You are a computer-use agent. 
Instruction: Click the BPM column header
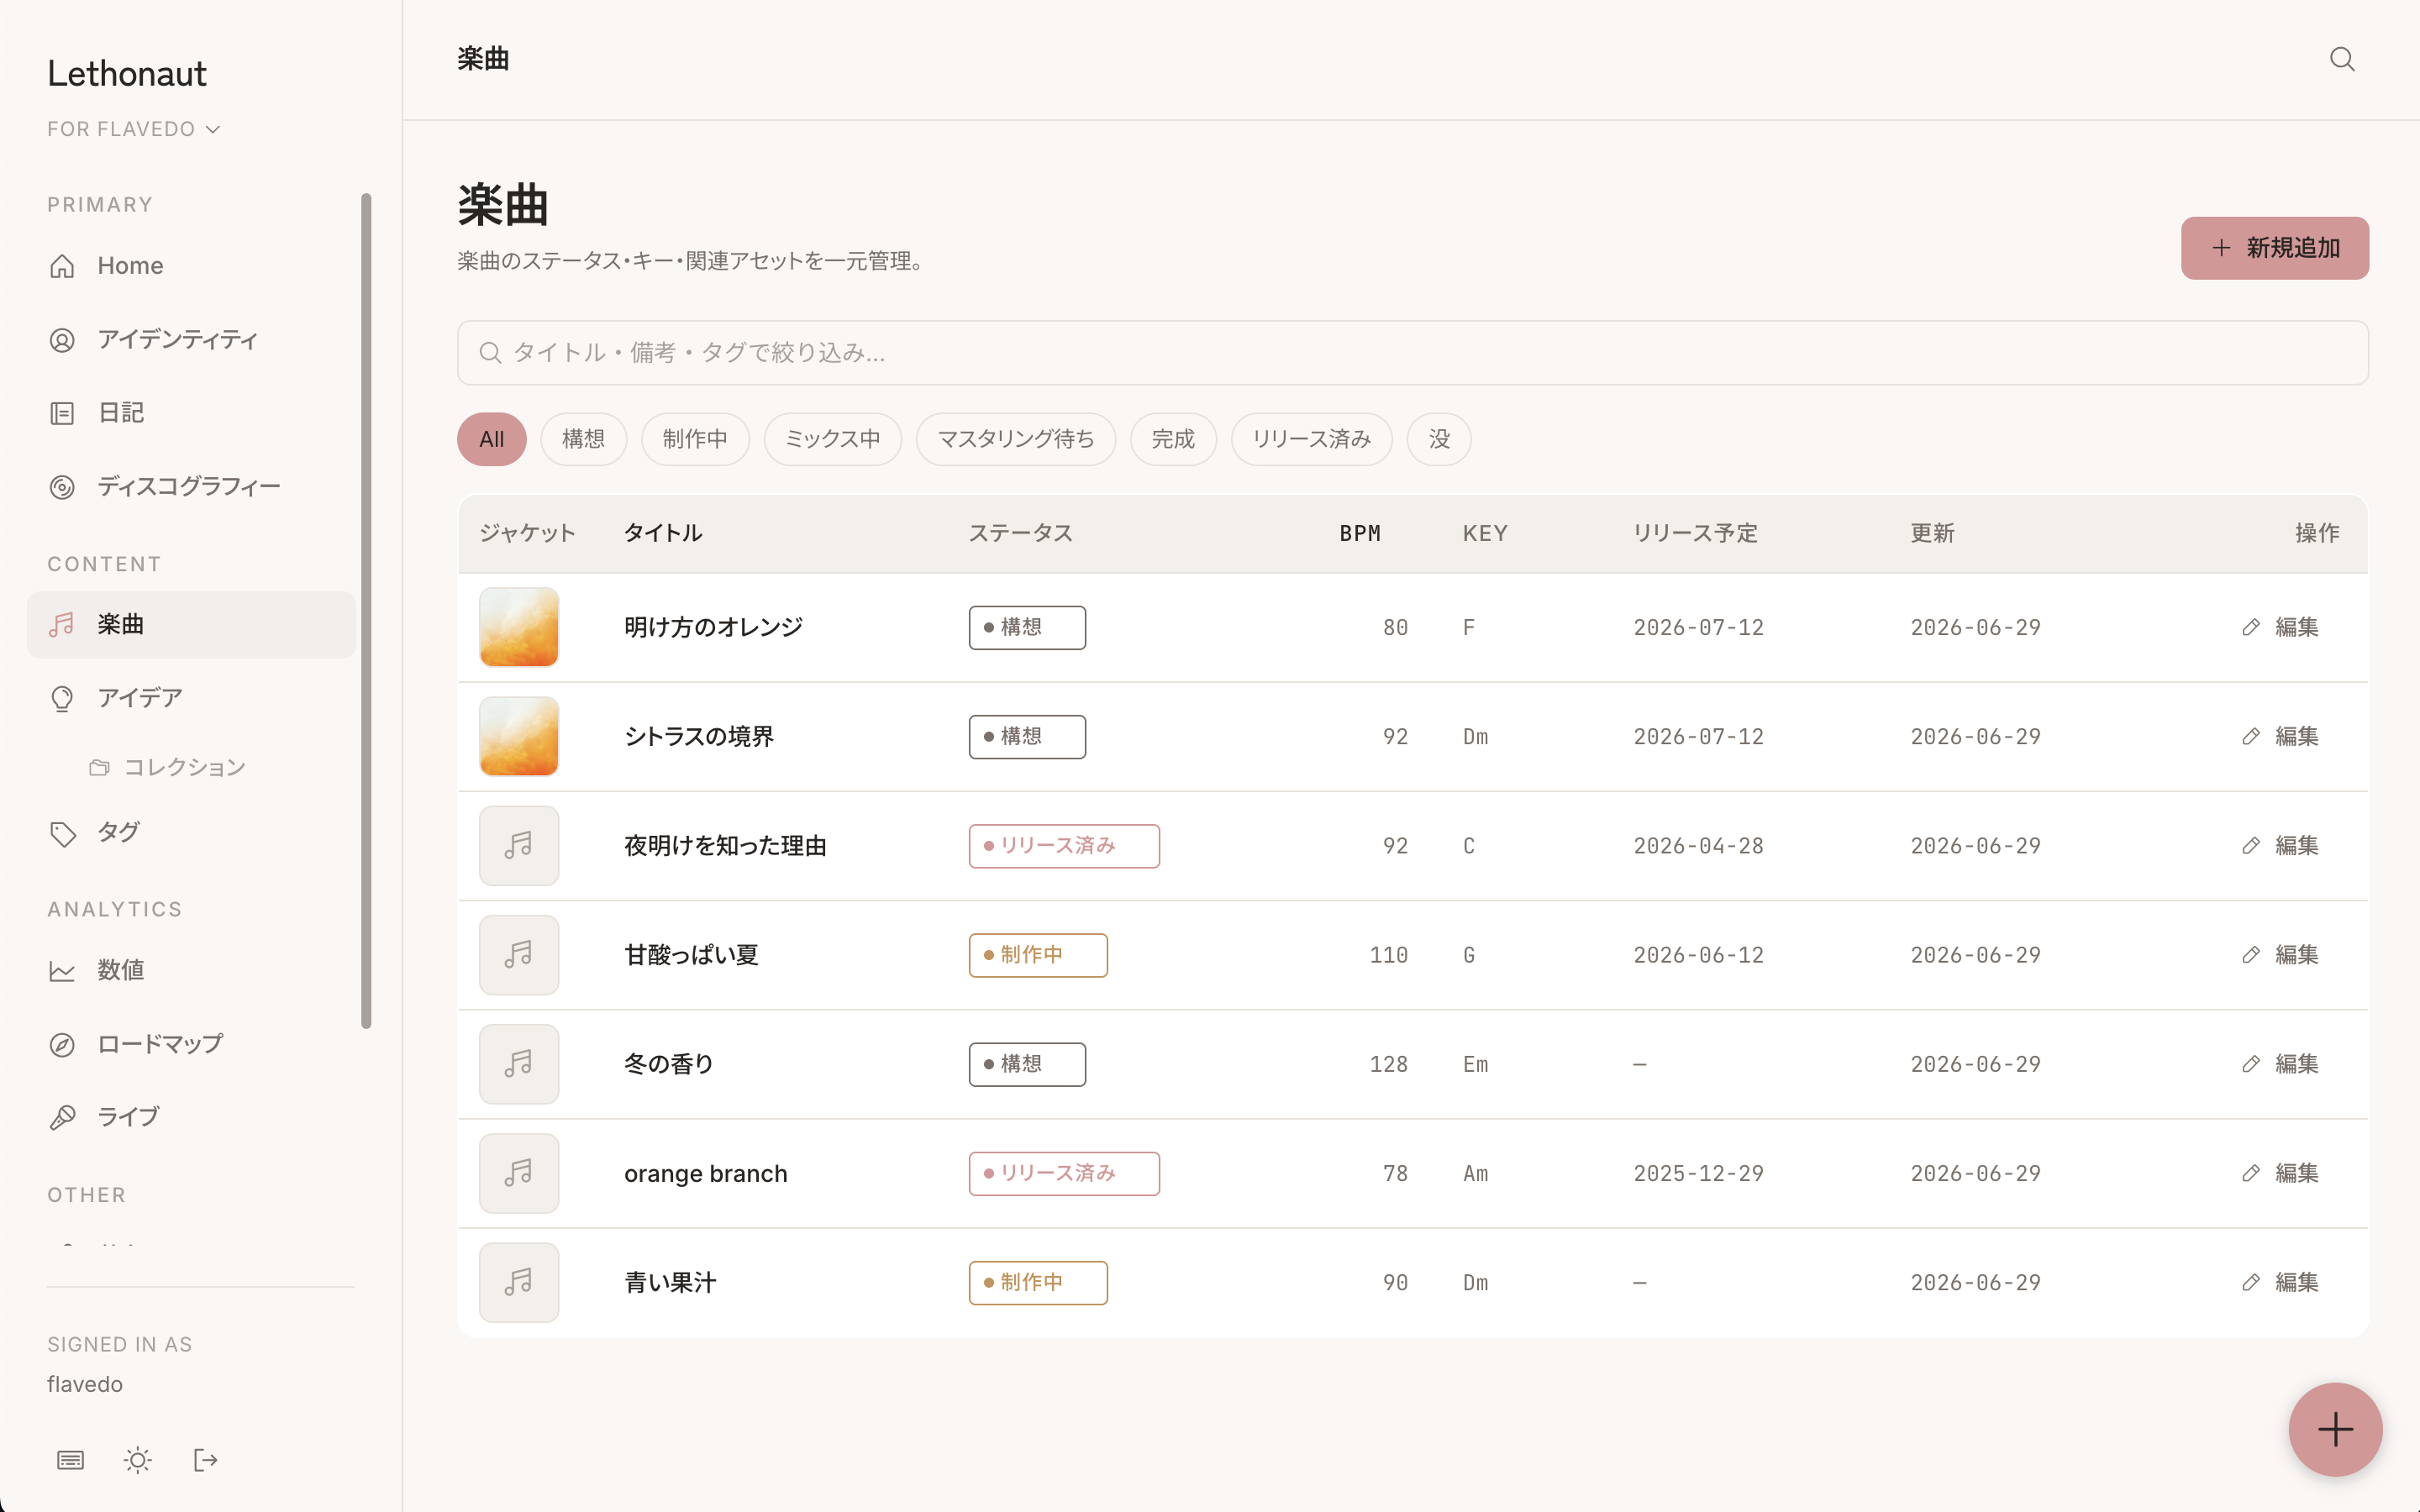1360,533
